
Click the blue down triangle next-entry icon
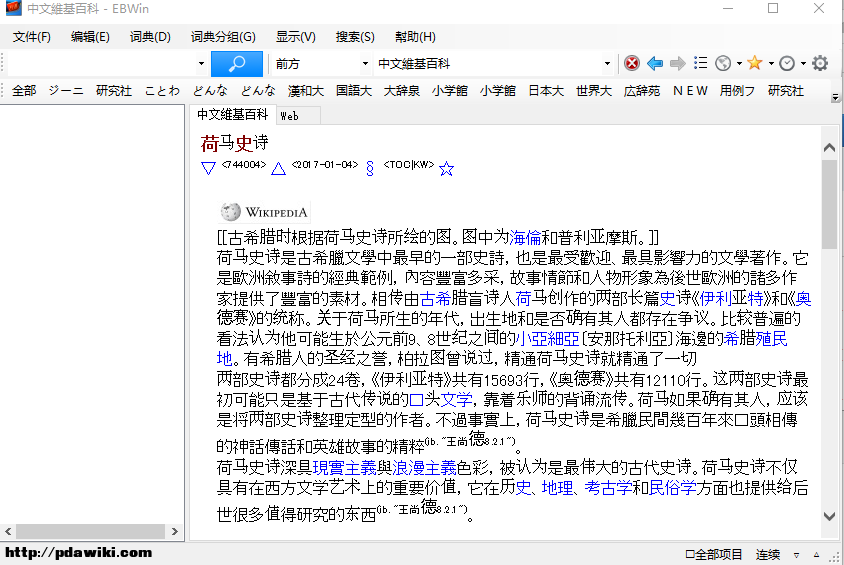(208, 168)
